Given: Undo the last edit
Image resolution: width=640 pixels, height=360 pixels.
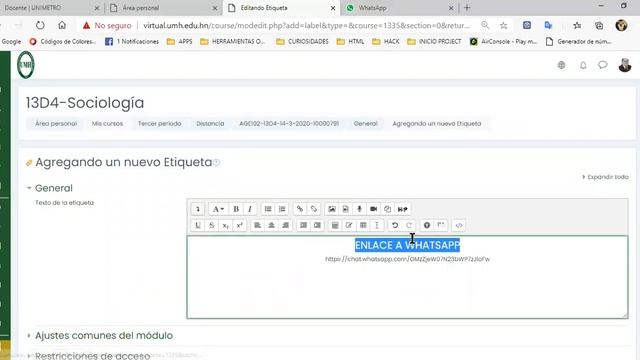Looking at the screenshot, I should pos(395,225).
